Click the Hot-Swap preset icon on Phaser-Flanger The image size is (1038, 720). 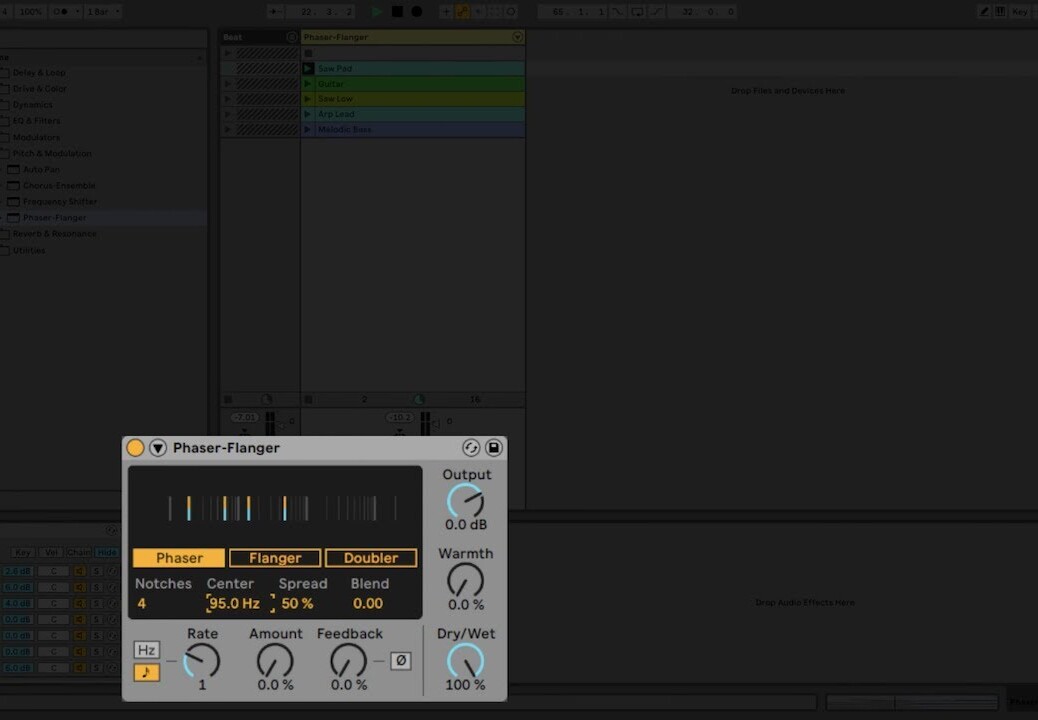click(471, 448)
